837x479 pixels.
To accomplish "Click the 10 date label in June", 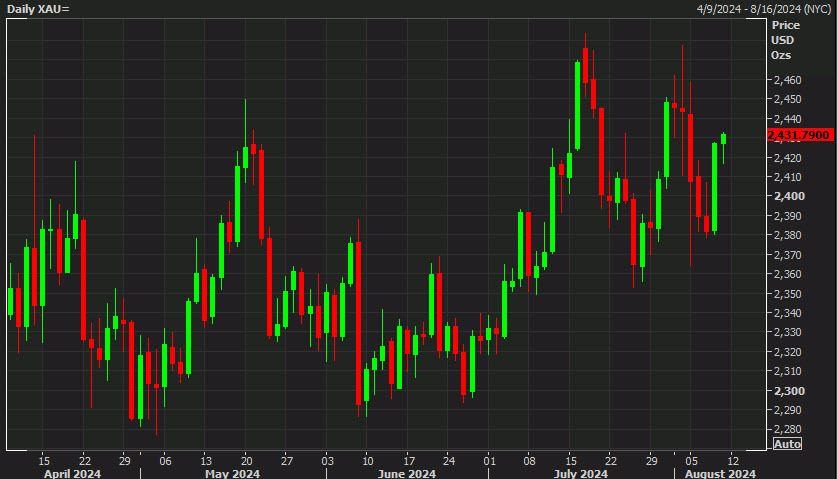I will (368, 461).
